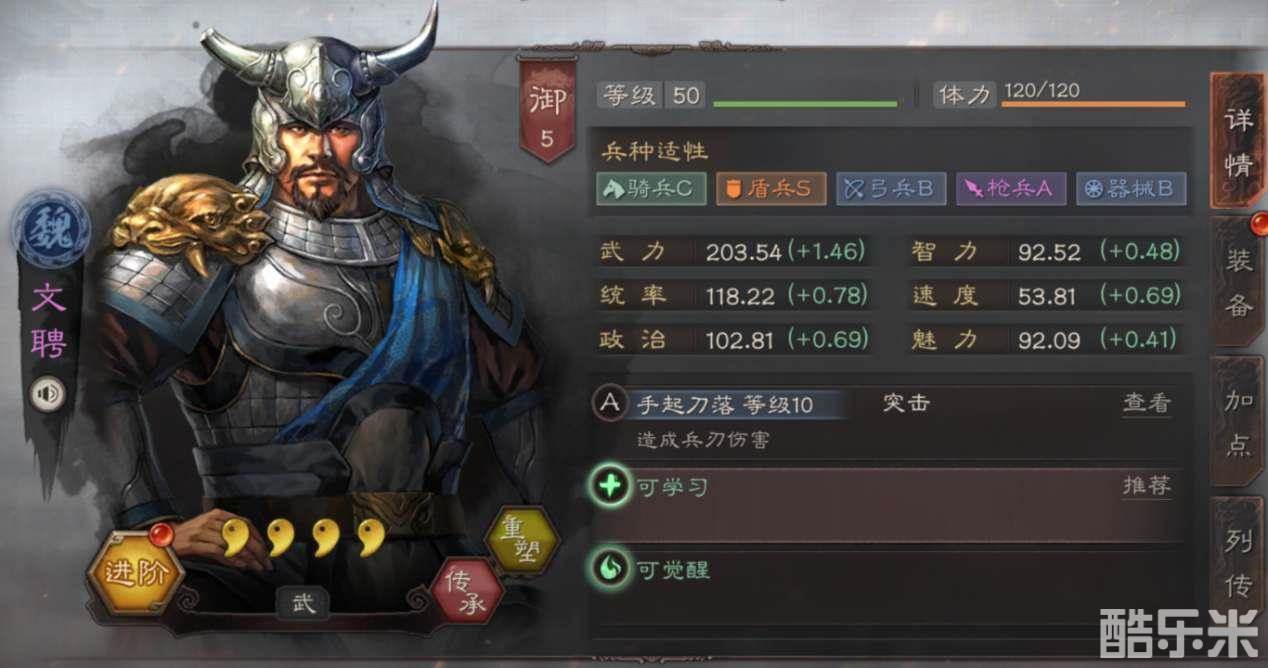Open the 加点 tab
The image size is (1268, 668).
coord(1238,421)
